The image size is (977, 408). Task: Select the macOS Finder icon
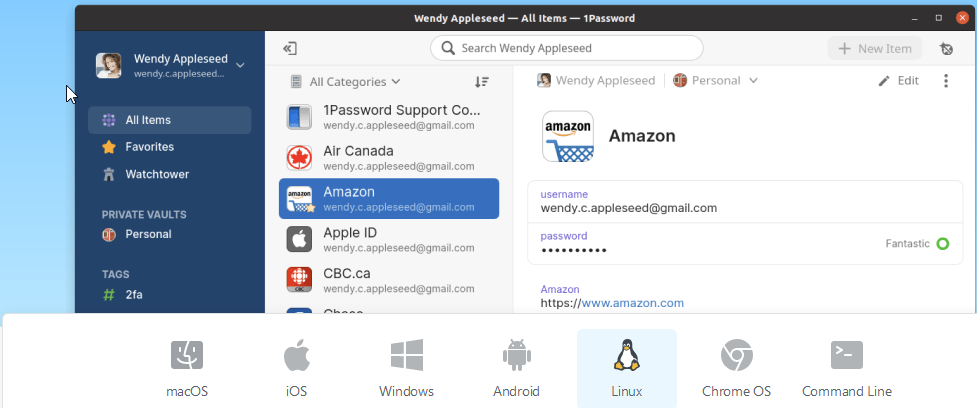point(187,355)
